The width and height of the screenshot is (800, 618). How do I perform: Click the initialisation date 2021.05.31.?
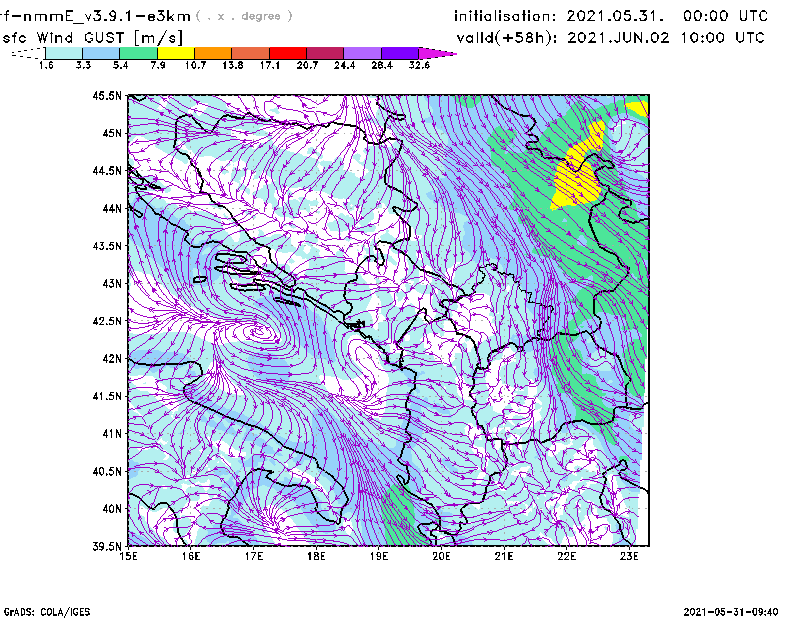tap(615, 16)
